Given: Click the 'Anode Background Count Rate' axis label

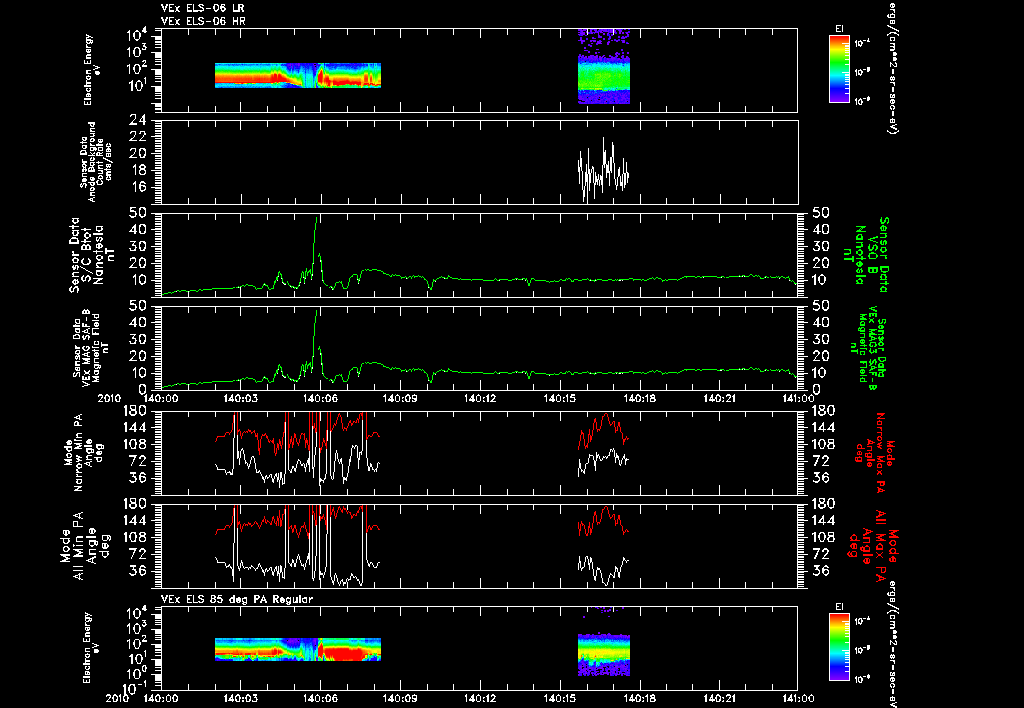Looking at the screenshot, I should tap(95, 162).
